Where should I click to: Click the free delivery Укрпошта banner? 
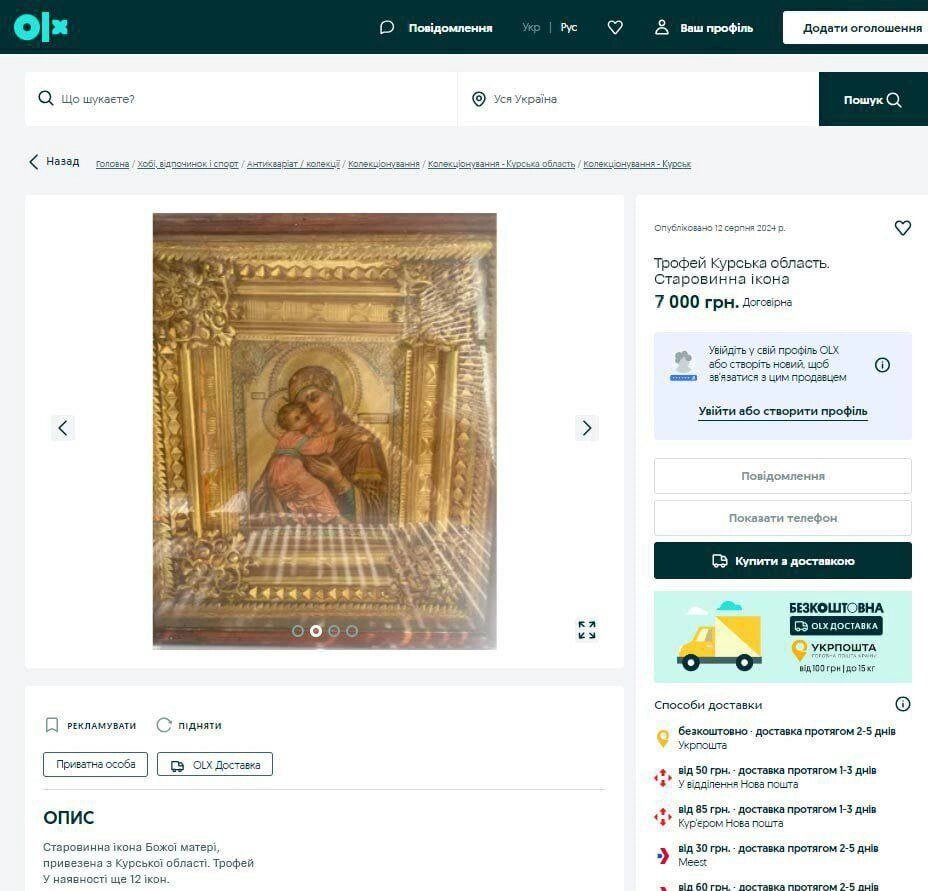point(782,637)
